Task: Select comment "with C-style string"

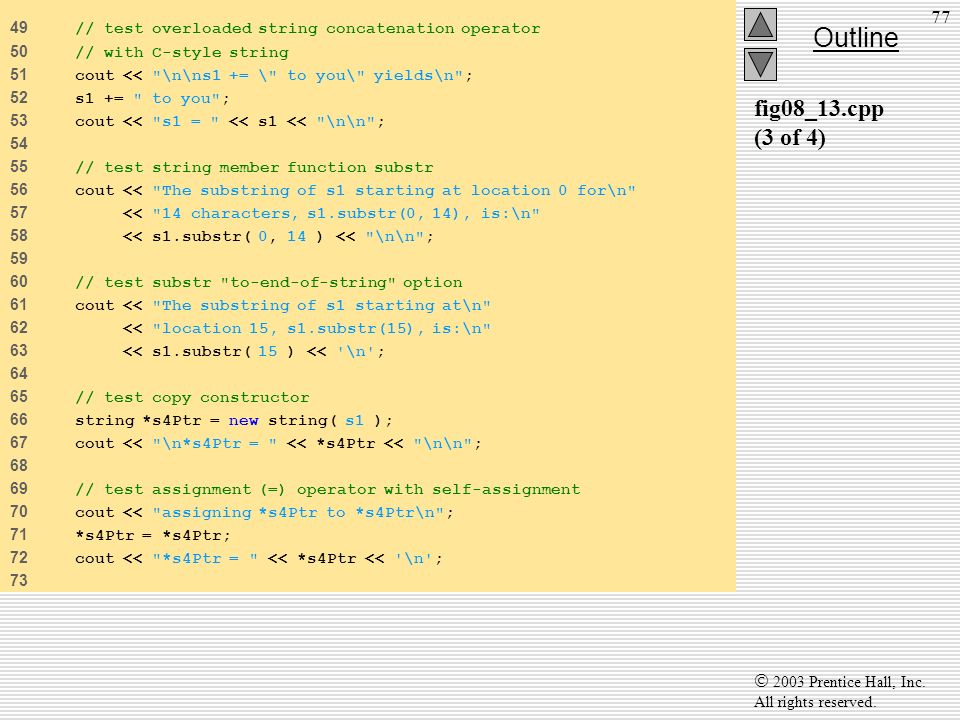Action: 182,52
